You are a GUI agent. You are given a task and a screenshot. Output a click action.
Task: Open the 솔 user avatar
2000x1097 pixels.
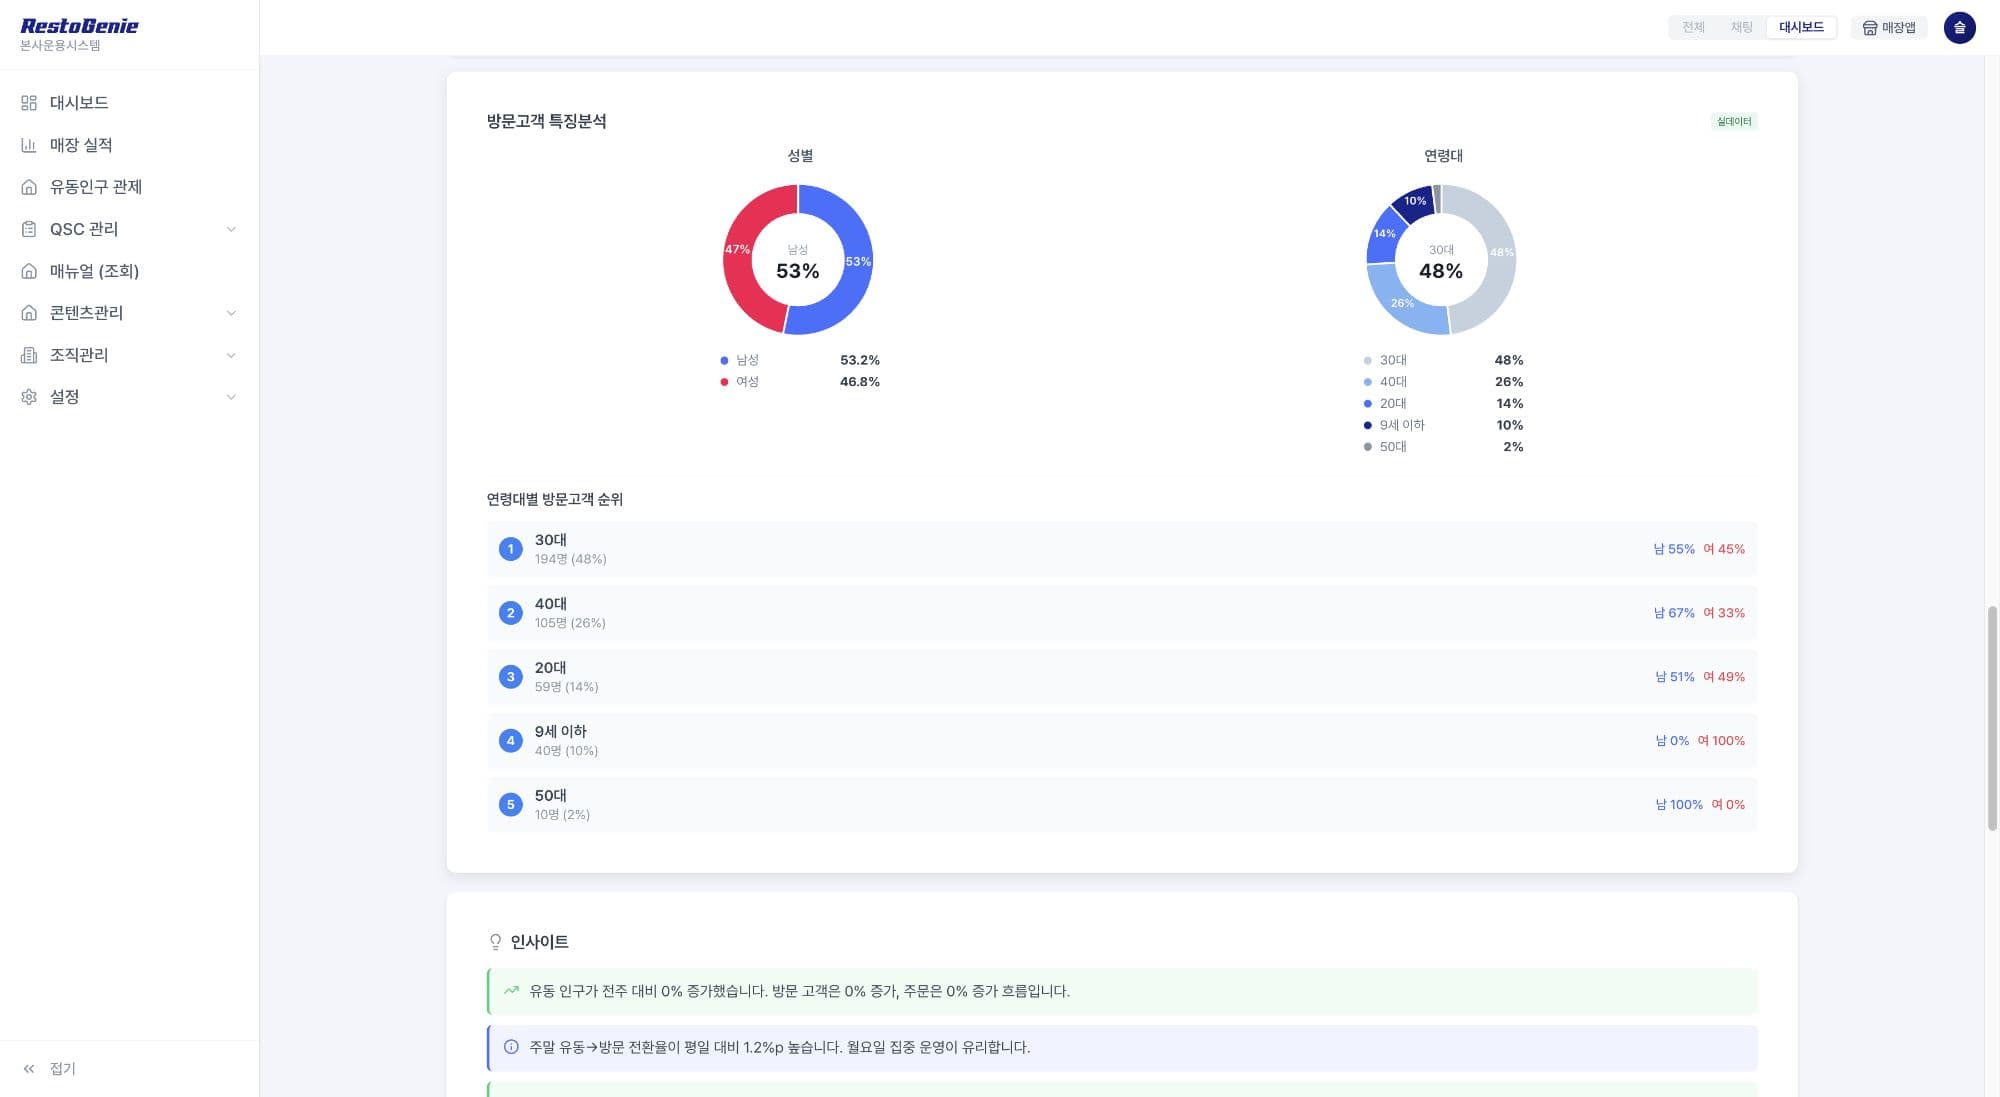[x=1959, y=28]
